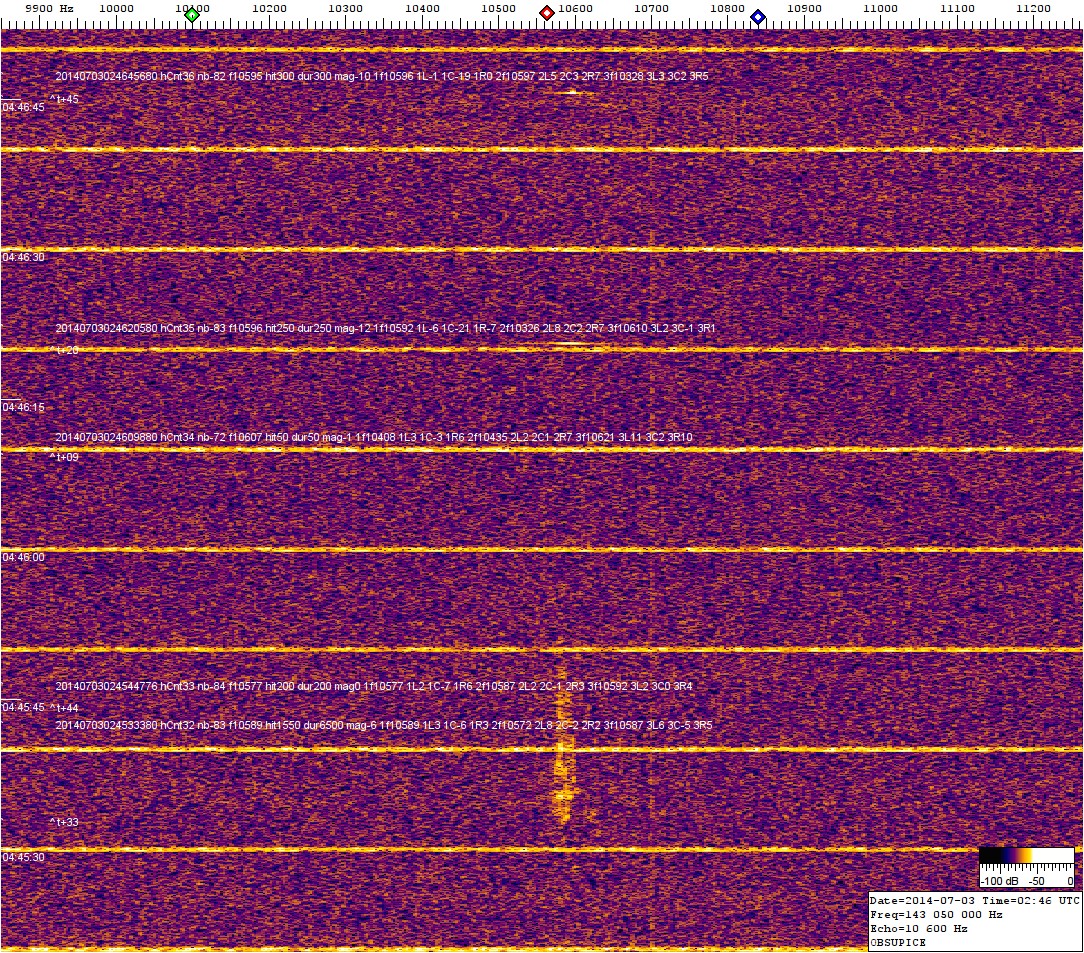
Task: Click the 04:46:30 time label
Action: click(24, 257)
